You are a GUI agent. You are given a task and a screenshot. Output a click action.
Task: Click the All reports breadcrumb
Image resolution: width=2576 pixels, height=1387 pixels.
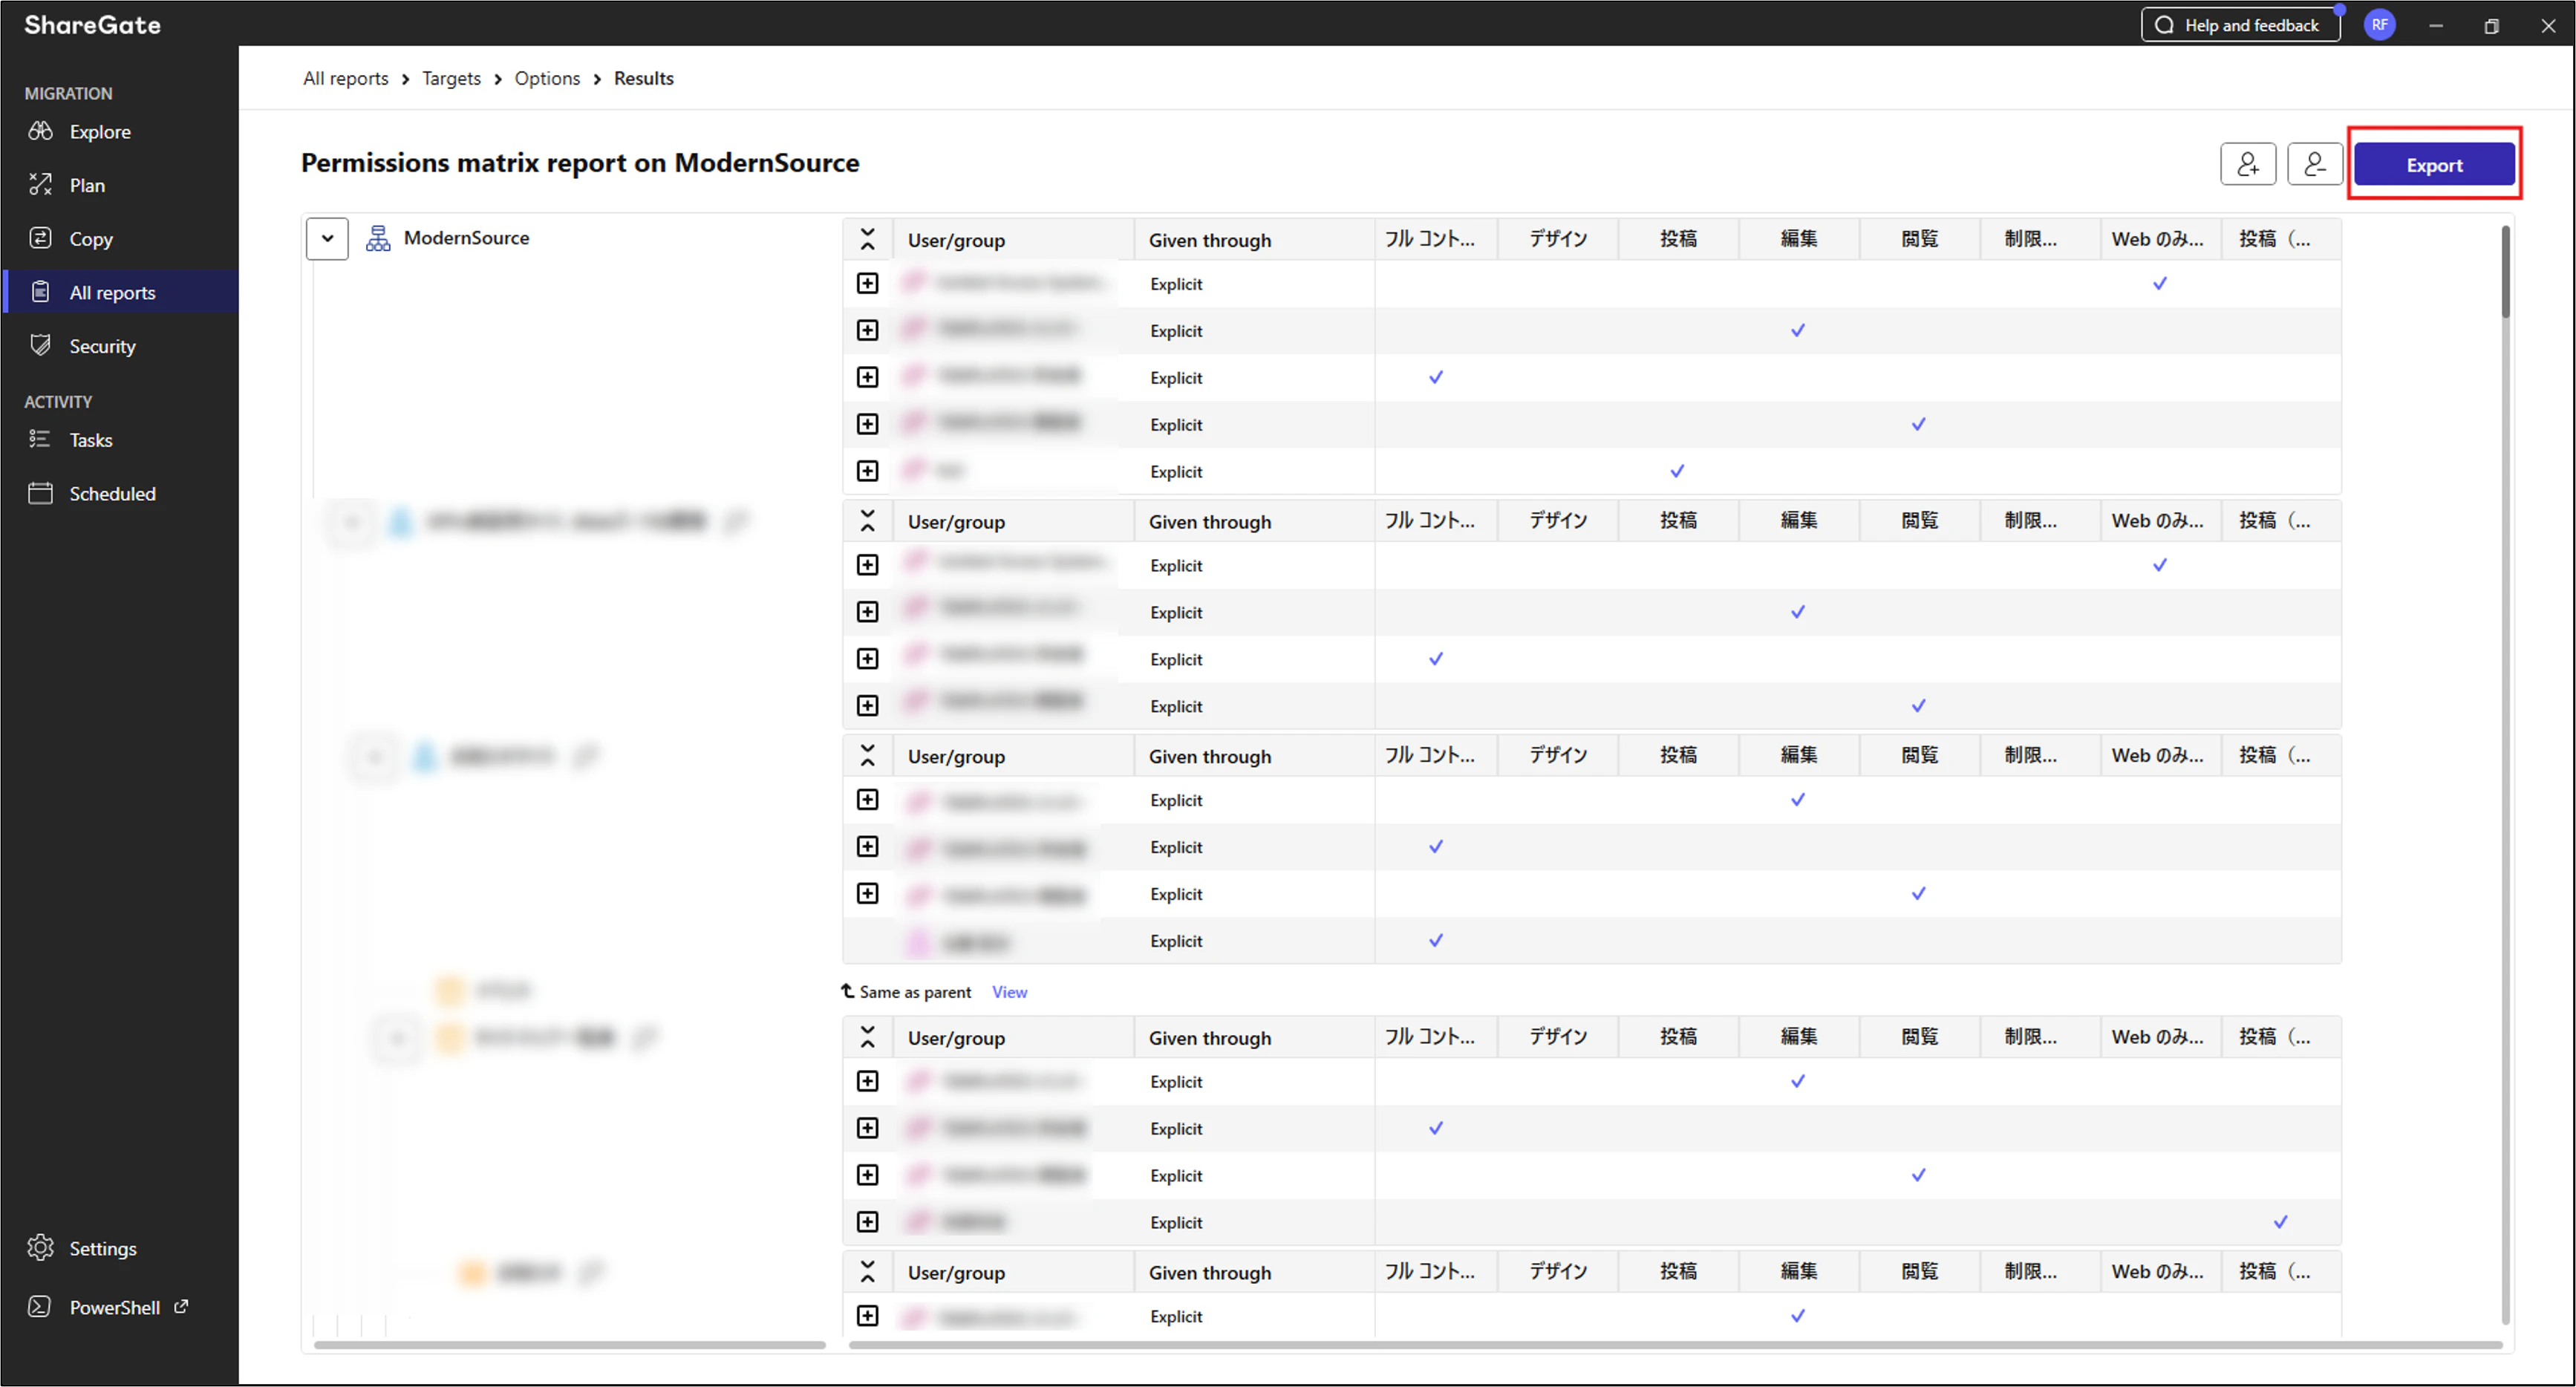346,78
